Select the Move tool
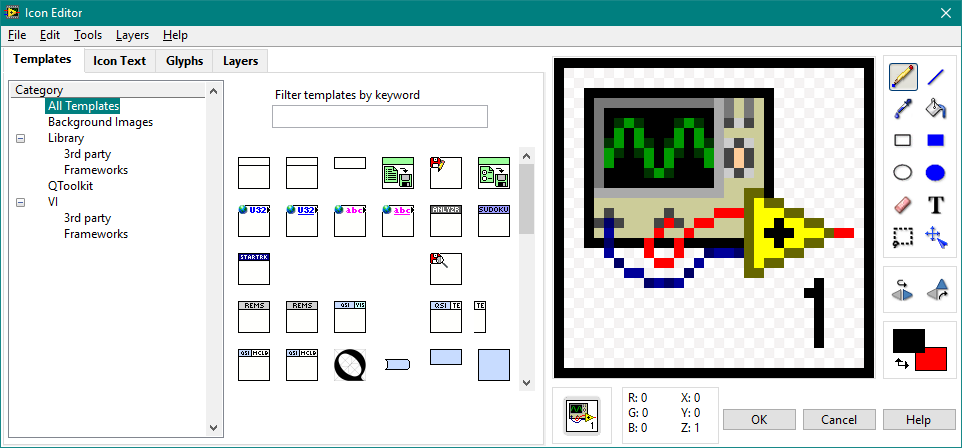This screenshot has width=962, height=448. pos(936,237)
